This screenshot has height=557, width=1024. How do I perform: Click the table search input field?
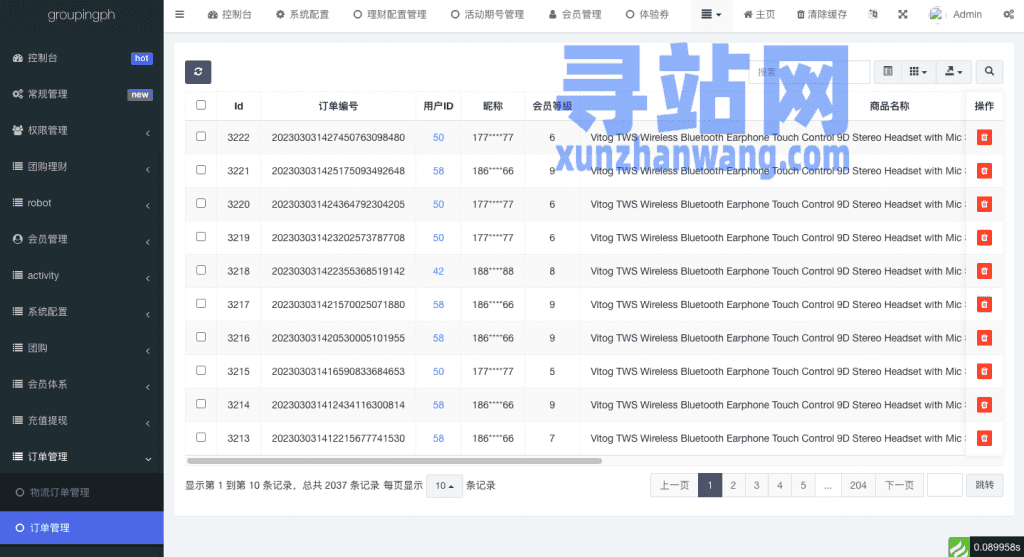(810, 72)
